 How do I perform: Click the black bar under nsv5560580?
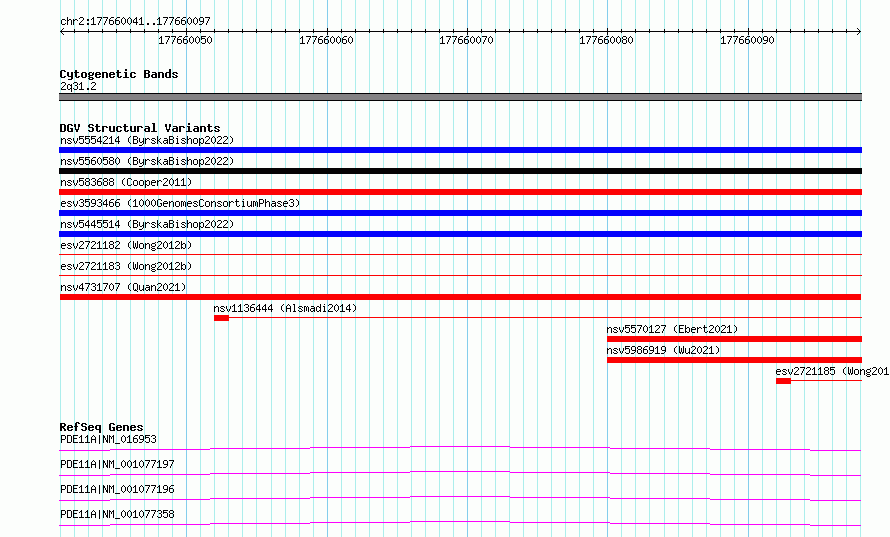(460, 171)
